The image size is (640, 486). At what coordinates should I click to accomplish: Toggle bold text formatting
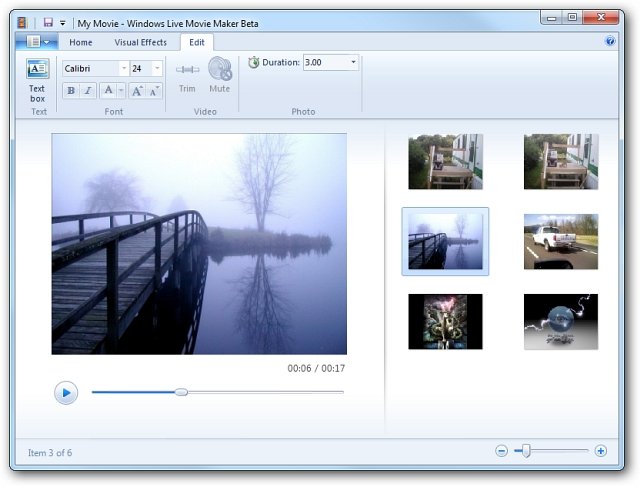(71, 91)
